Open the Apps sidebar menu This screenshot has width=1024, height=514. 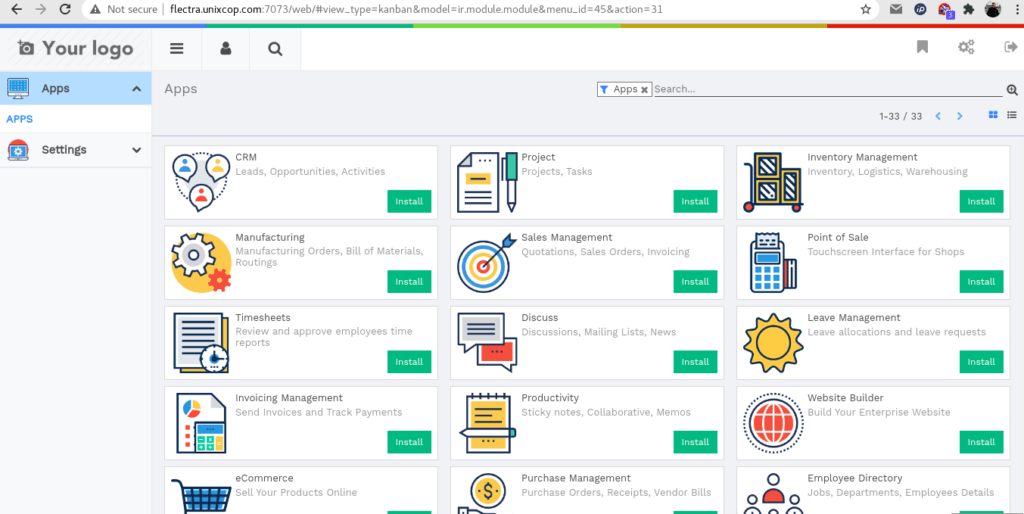click(x=76, y=88)
